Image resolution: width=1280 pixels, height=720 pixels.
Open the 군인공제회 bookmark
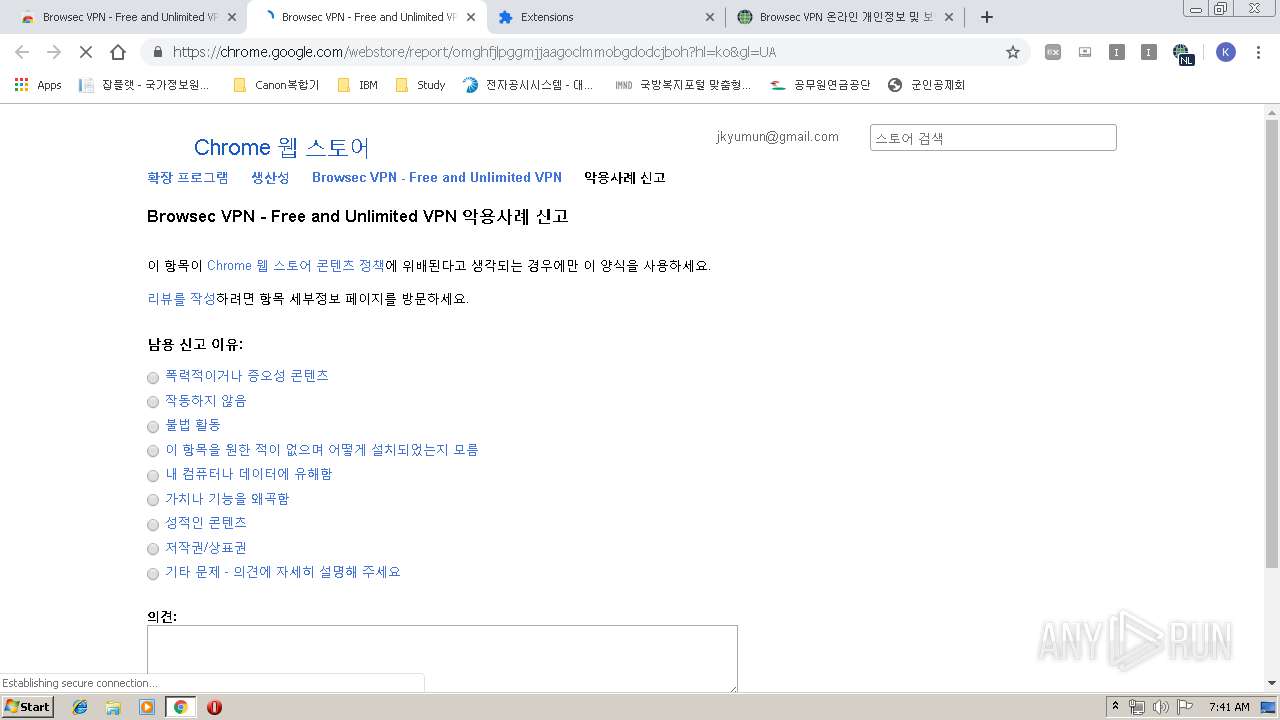point(927,85)
